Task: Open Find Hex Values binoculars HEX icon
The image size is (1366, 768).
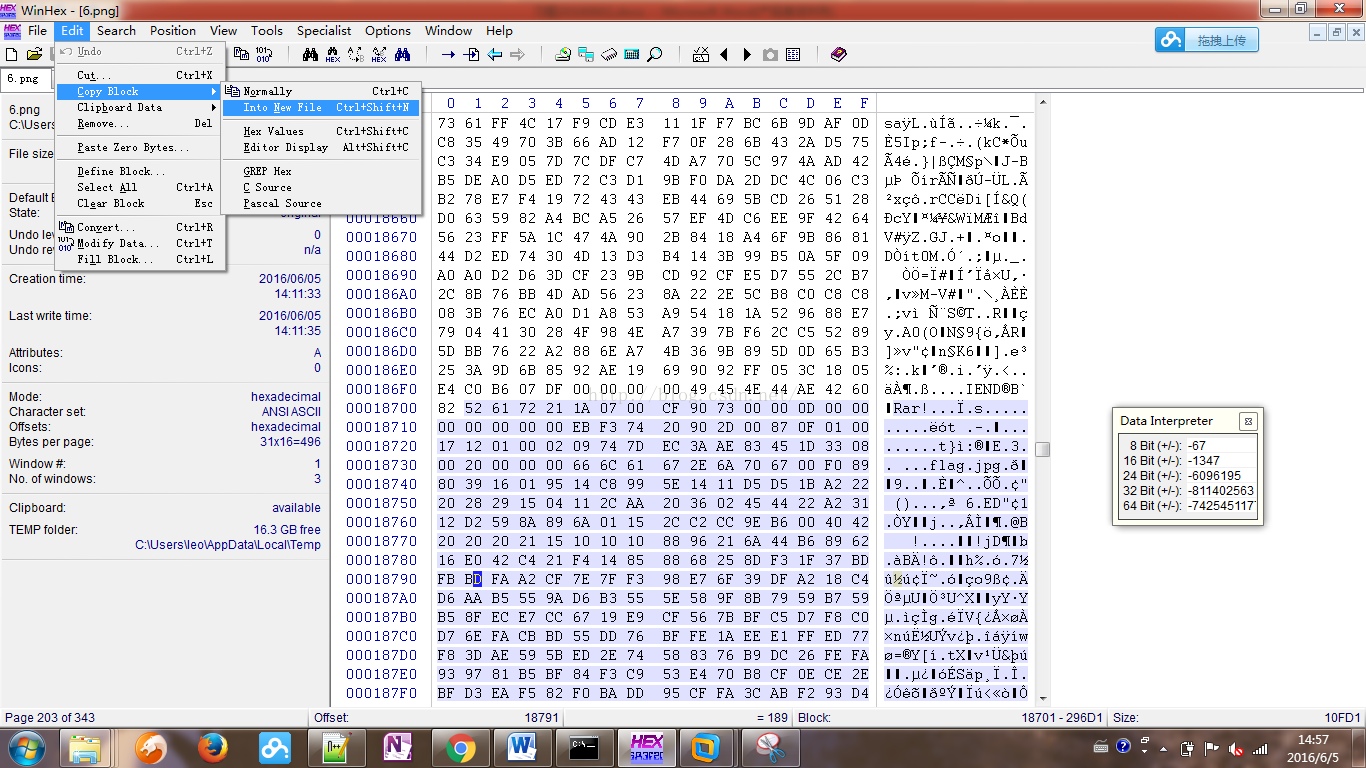Action: point(332,54)
